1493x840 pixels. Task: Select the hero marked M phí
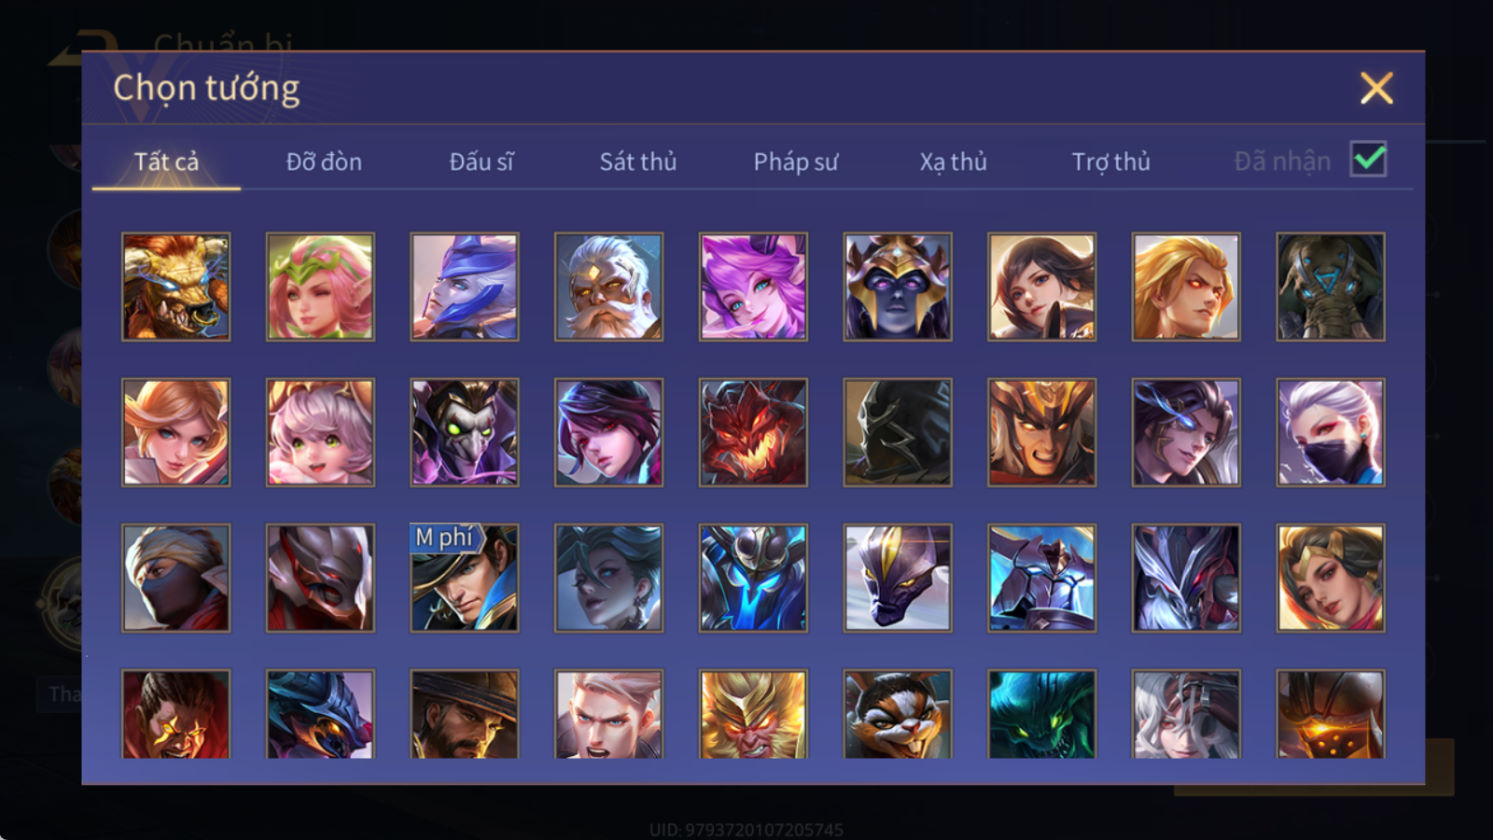tap(464, 578)
